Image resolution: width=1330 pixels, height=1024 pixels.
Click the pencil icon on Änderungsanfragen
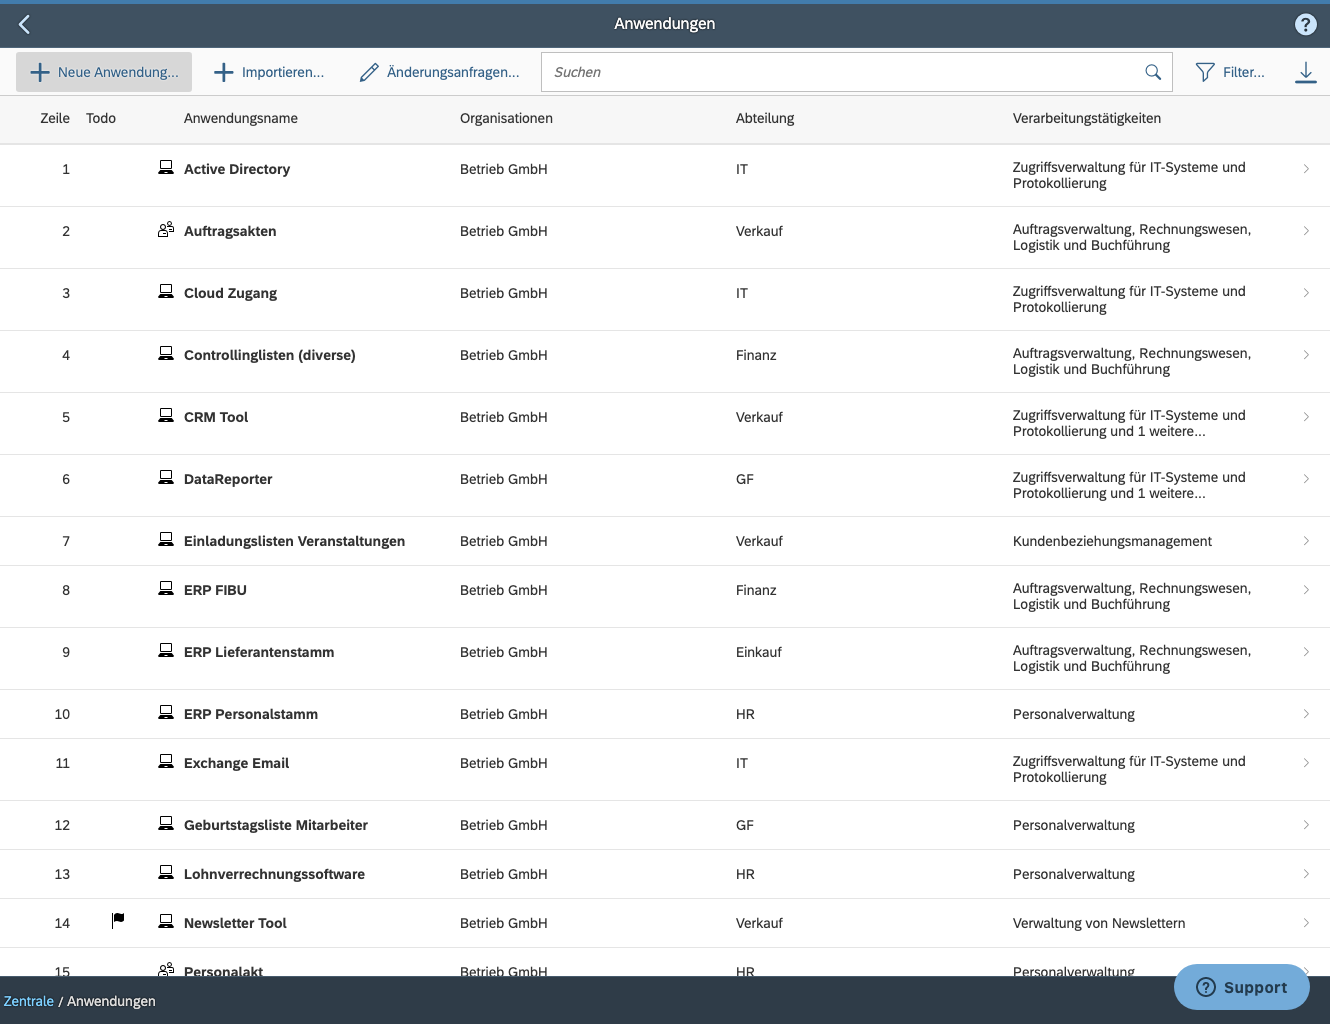point(368,71)
